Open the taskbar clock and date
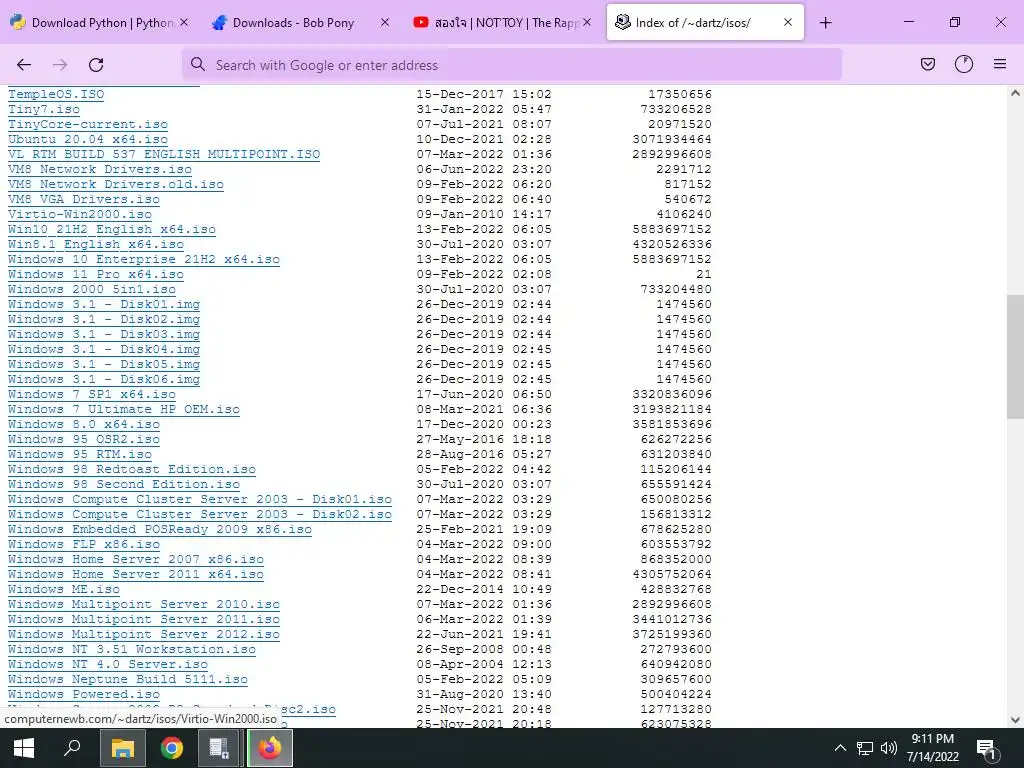 click(x=933, y=748)
